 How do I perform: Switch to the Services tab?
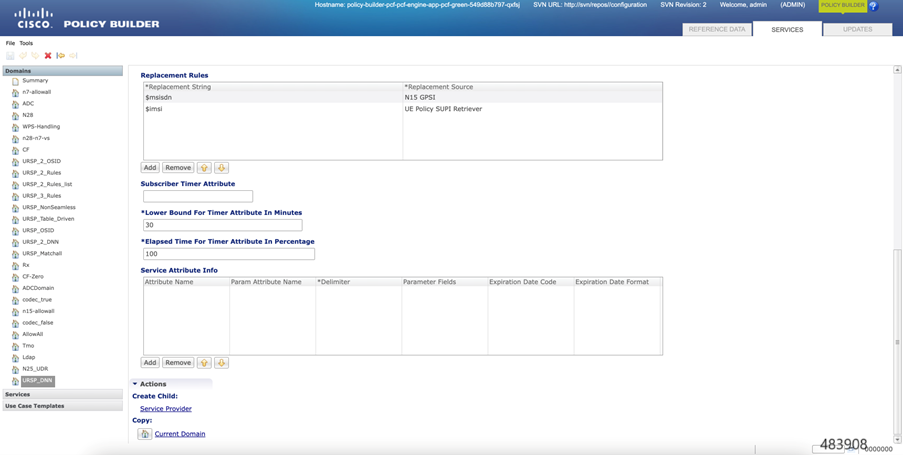pyautogui.click(x=787, y=29)
